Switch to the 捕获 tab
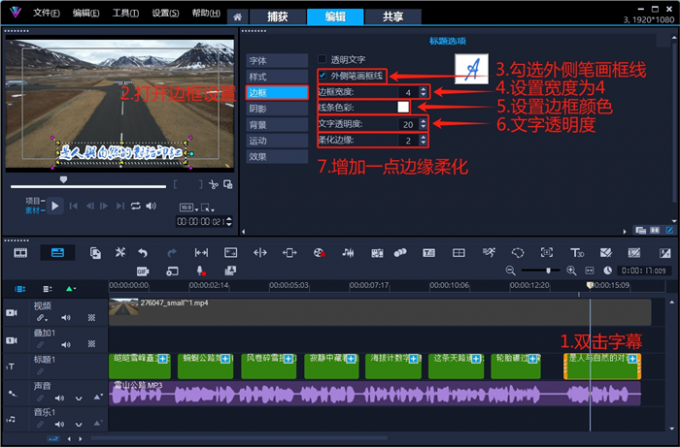Viewport: 680px width, 447px height. pyautogui.click(x=278, y=17)
